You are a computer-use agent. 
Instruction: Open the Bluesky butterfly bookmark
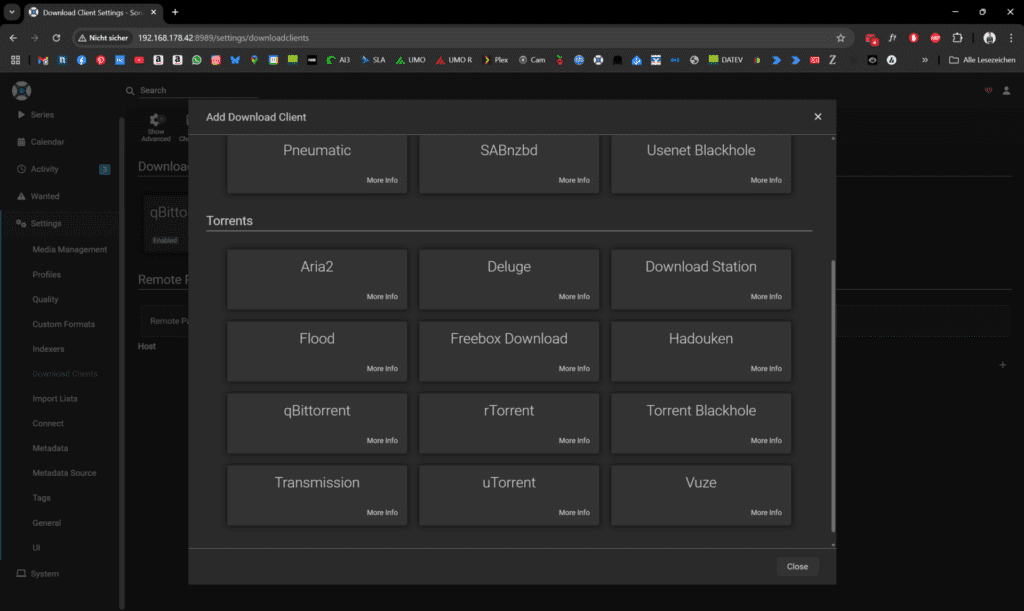(x=235, y=60)
